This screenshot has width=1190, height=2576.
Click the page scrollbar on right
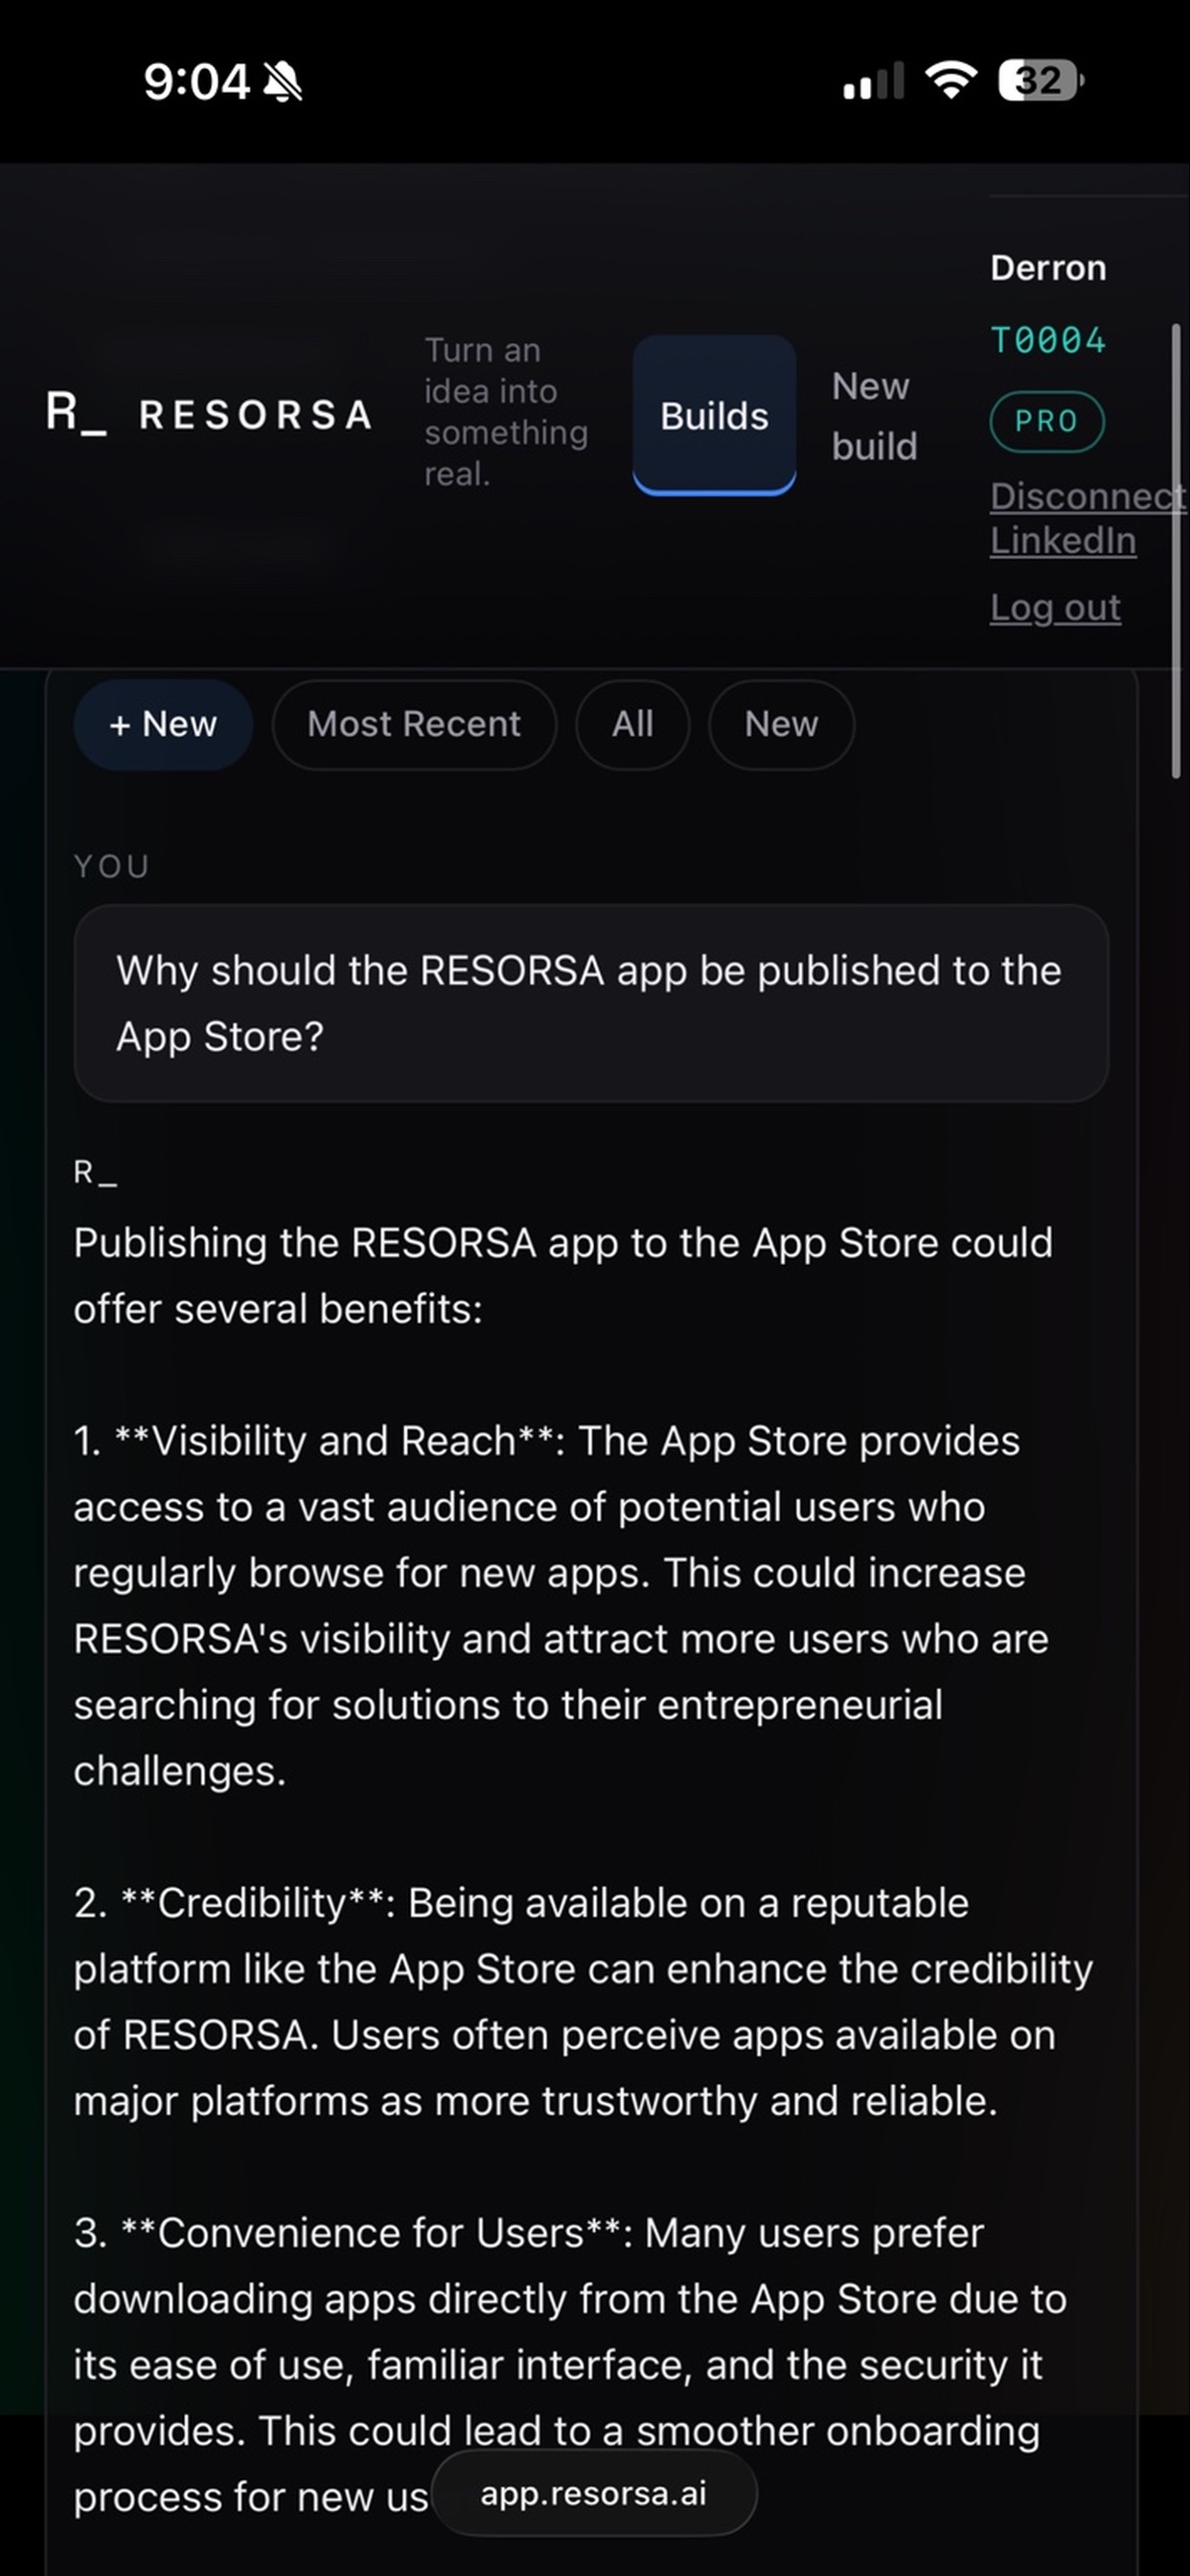[x=1176, y=550]
